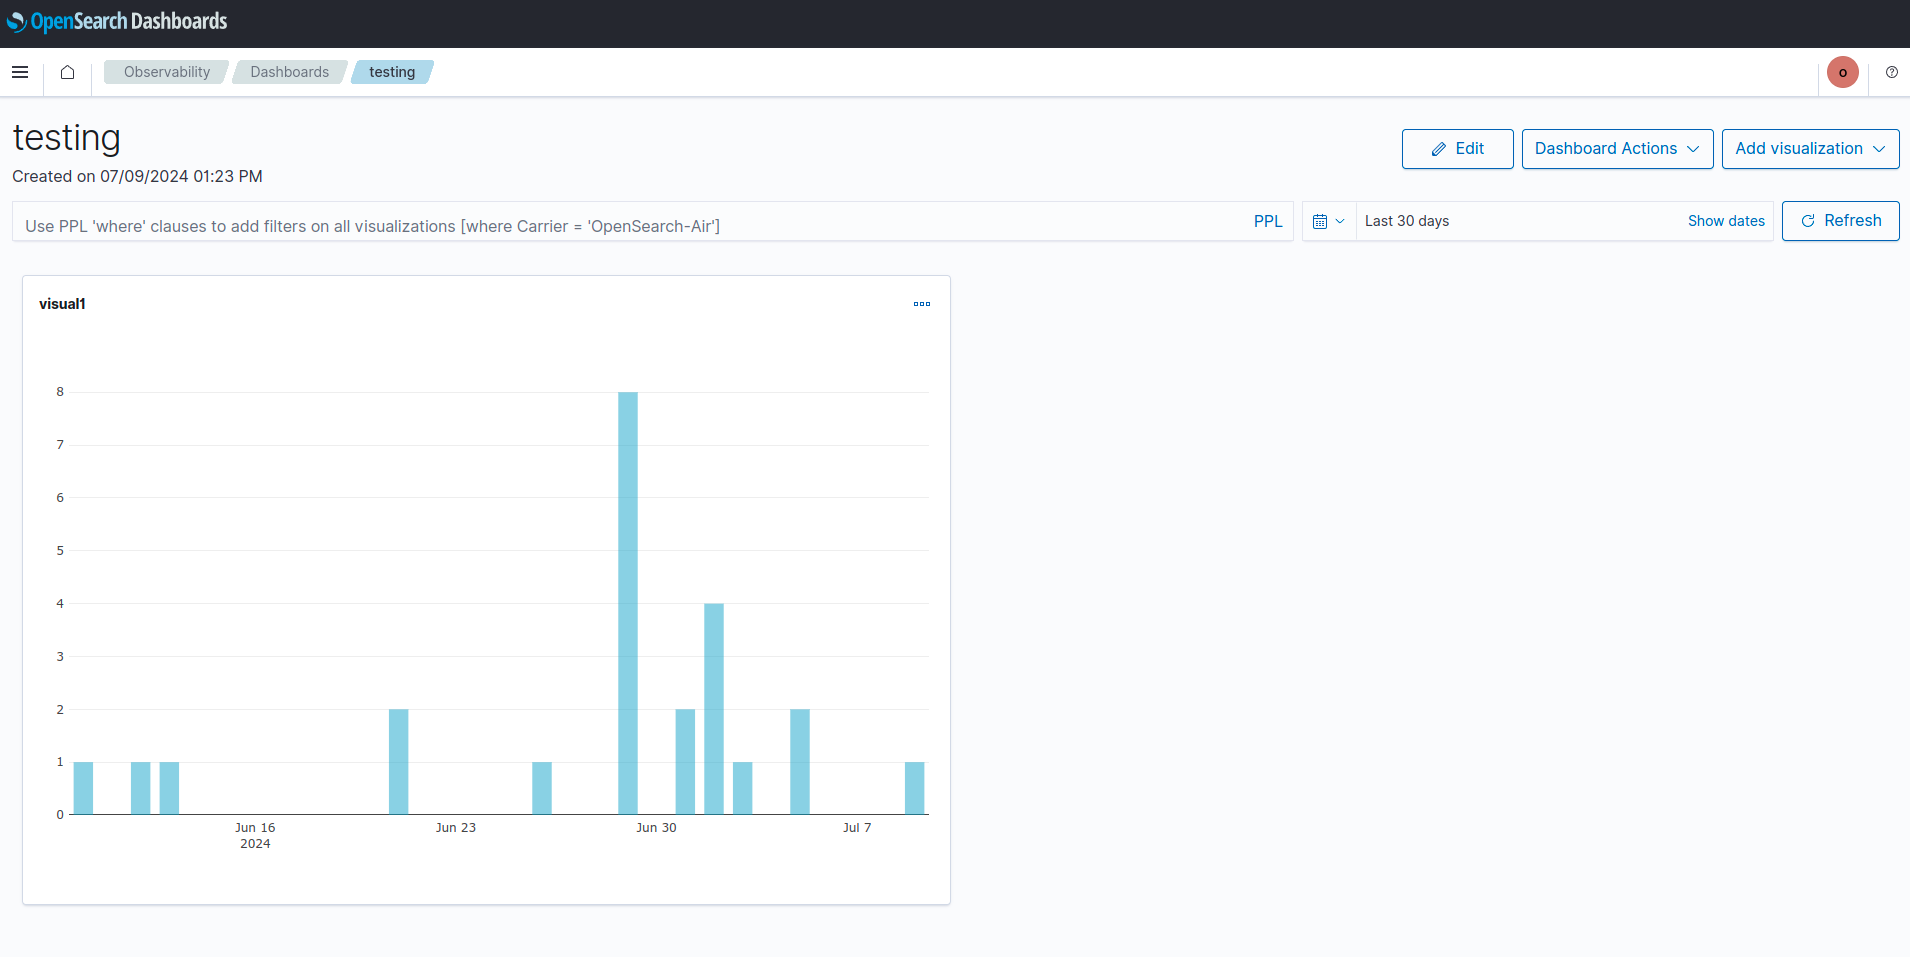Click the bar reaching value 4
This screenshot has width=1910, height=957.
(714, 709)
